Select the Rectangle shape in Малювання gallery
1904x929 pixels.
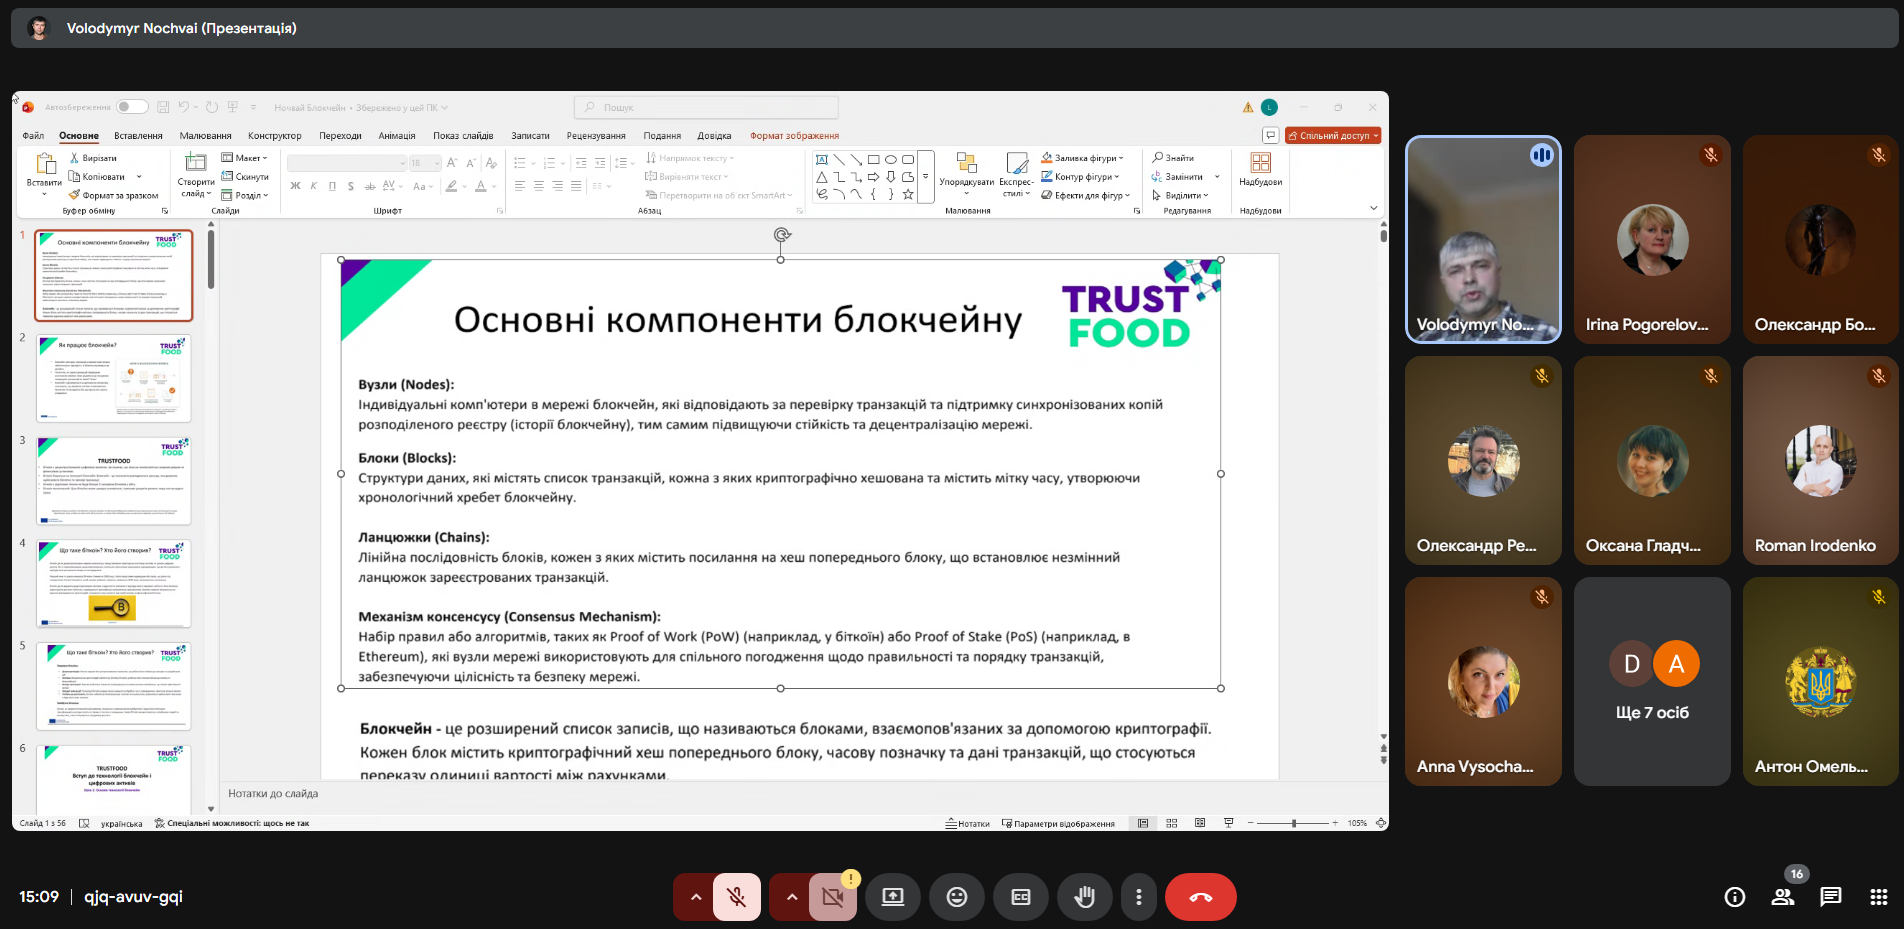pyautogui.click(x=872, y=158)
